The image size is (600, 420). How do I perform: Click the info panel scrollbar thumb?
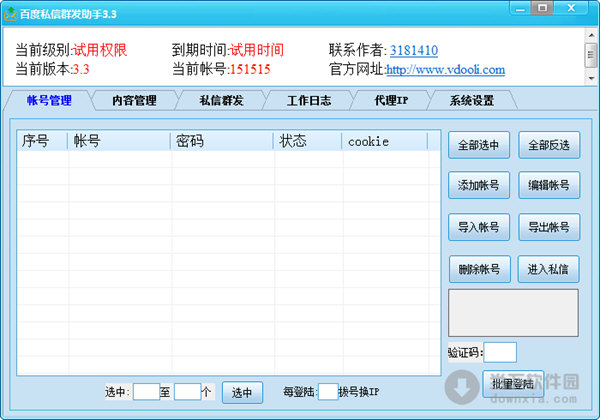pyautogui.click(x=591, y=55)
